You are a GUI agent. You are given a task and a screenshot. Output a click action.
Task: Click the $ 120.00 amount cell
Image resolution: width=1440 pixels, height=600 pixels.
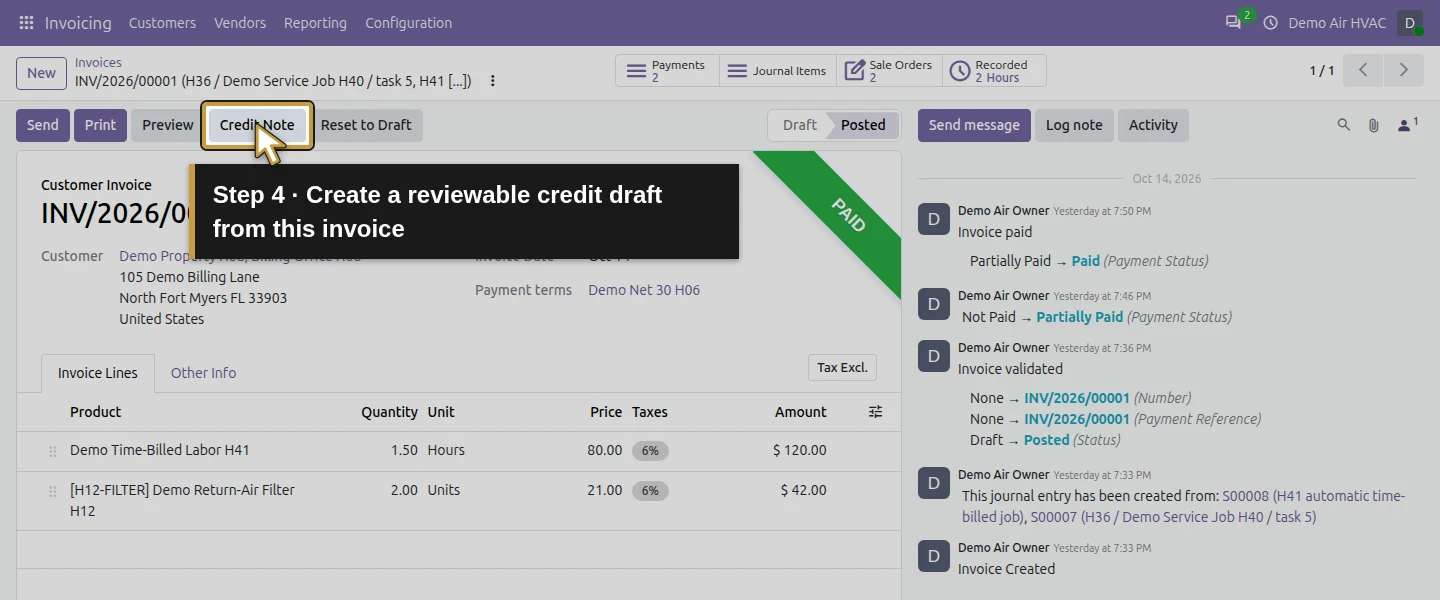(799, 450)
